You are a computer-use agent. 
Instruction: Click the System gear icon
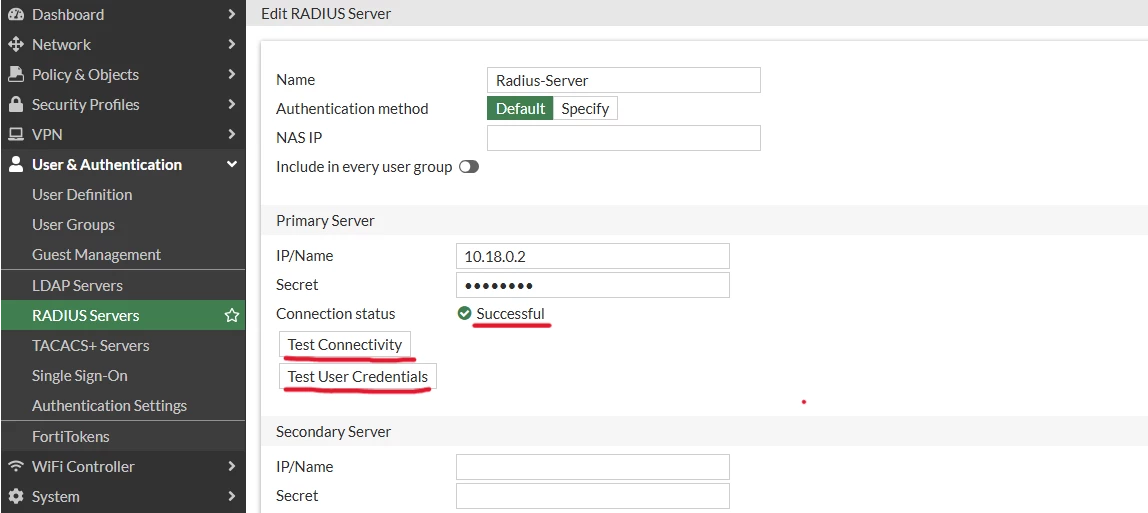pos(15,496)
